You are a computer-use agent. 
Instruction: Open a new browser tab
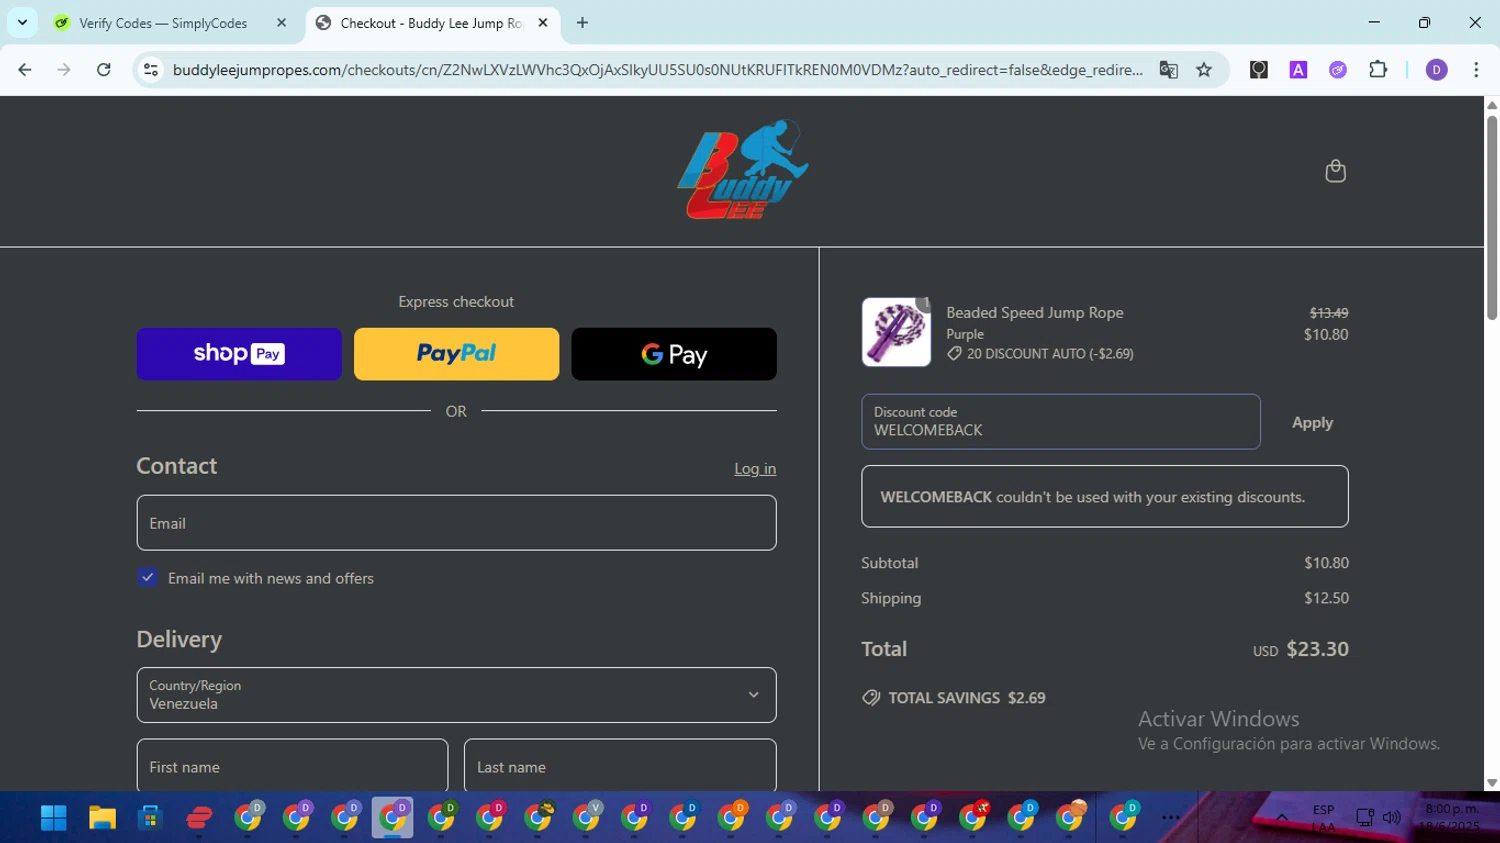[582, 23]
